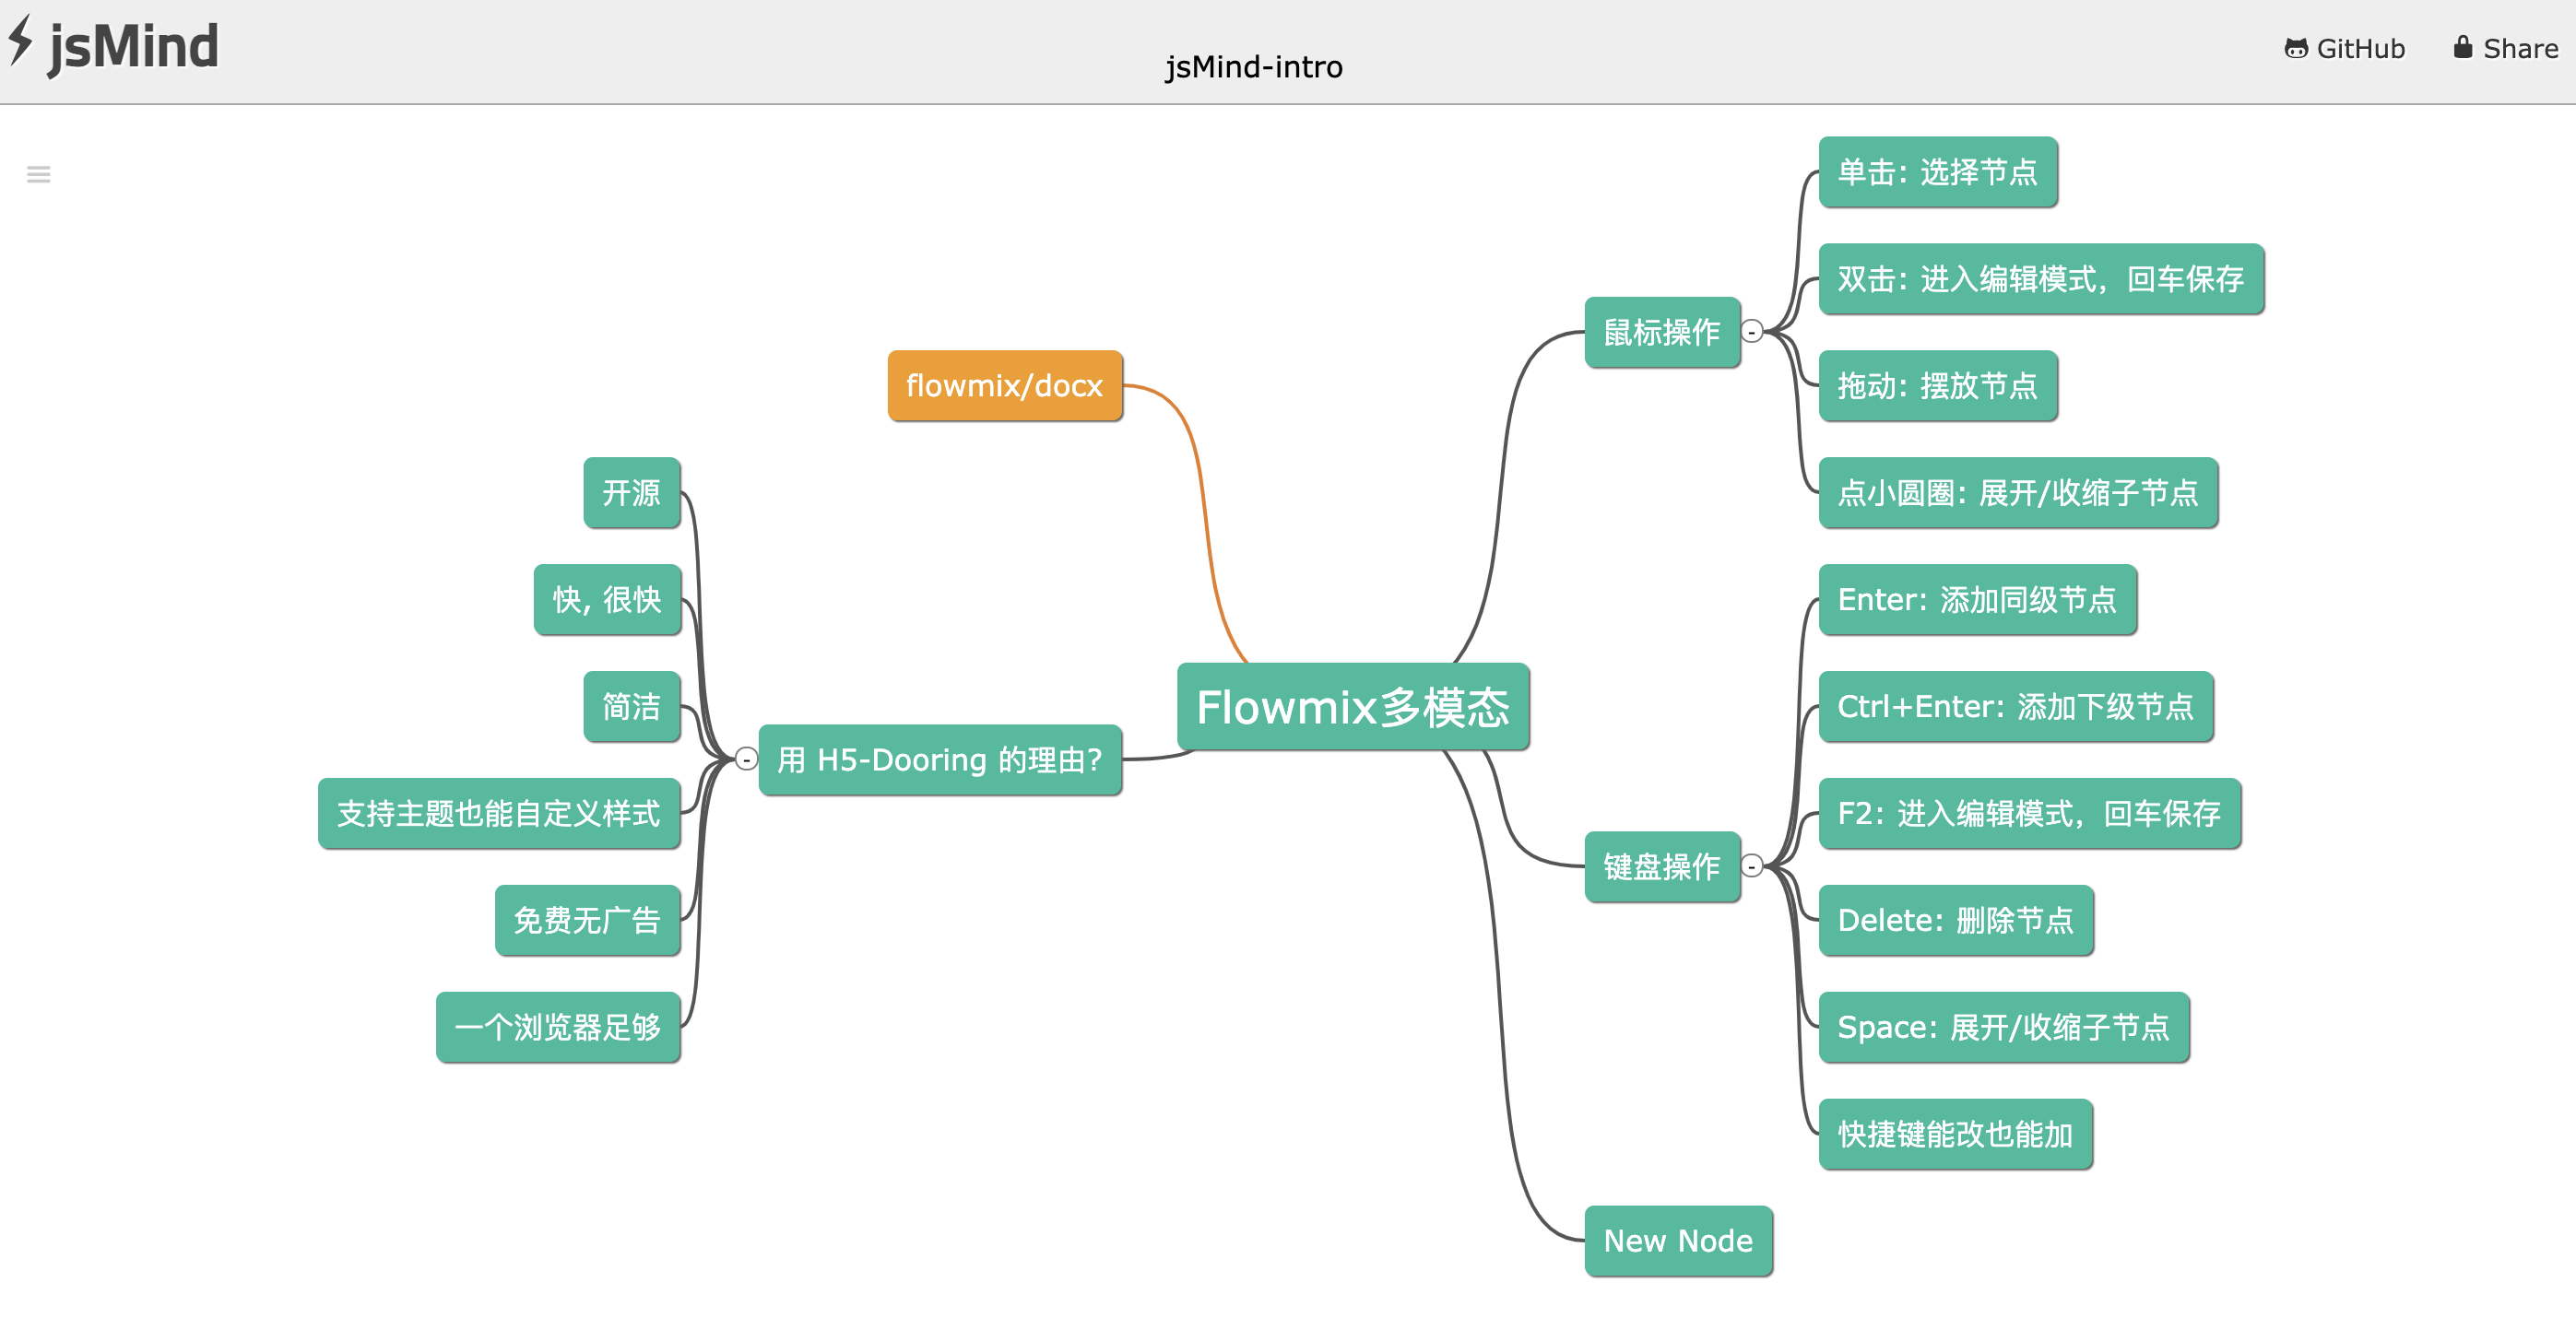This screenshot has width=2576, height=1318.
Task: Click the 一个浏览器足够 node
Action: point(558,1027)
